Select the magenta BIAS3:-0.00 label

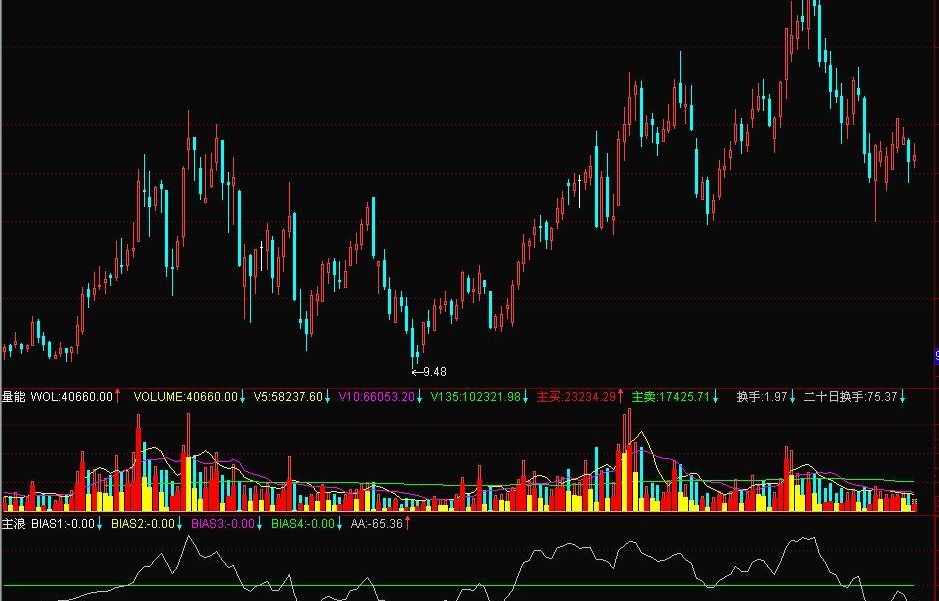tap(223, 524)
